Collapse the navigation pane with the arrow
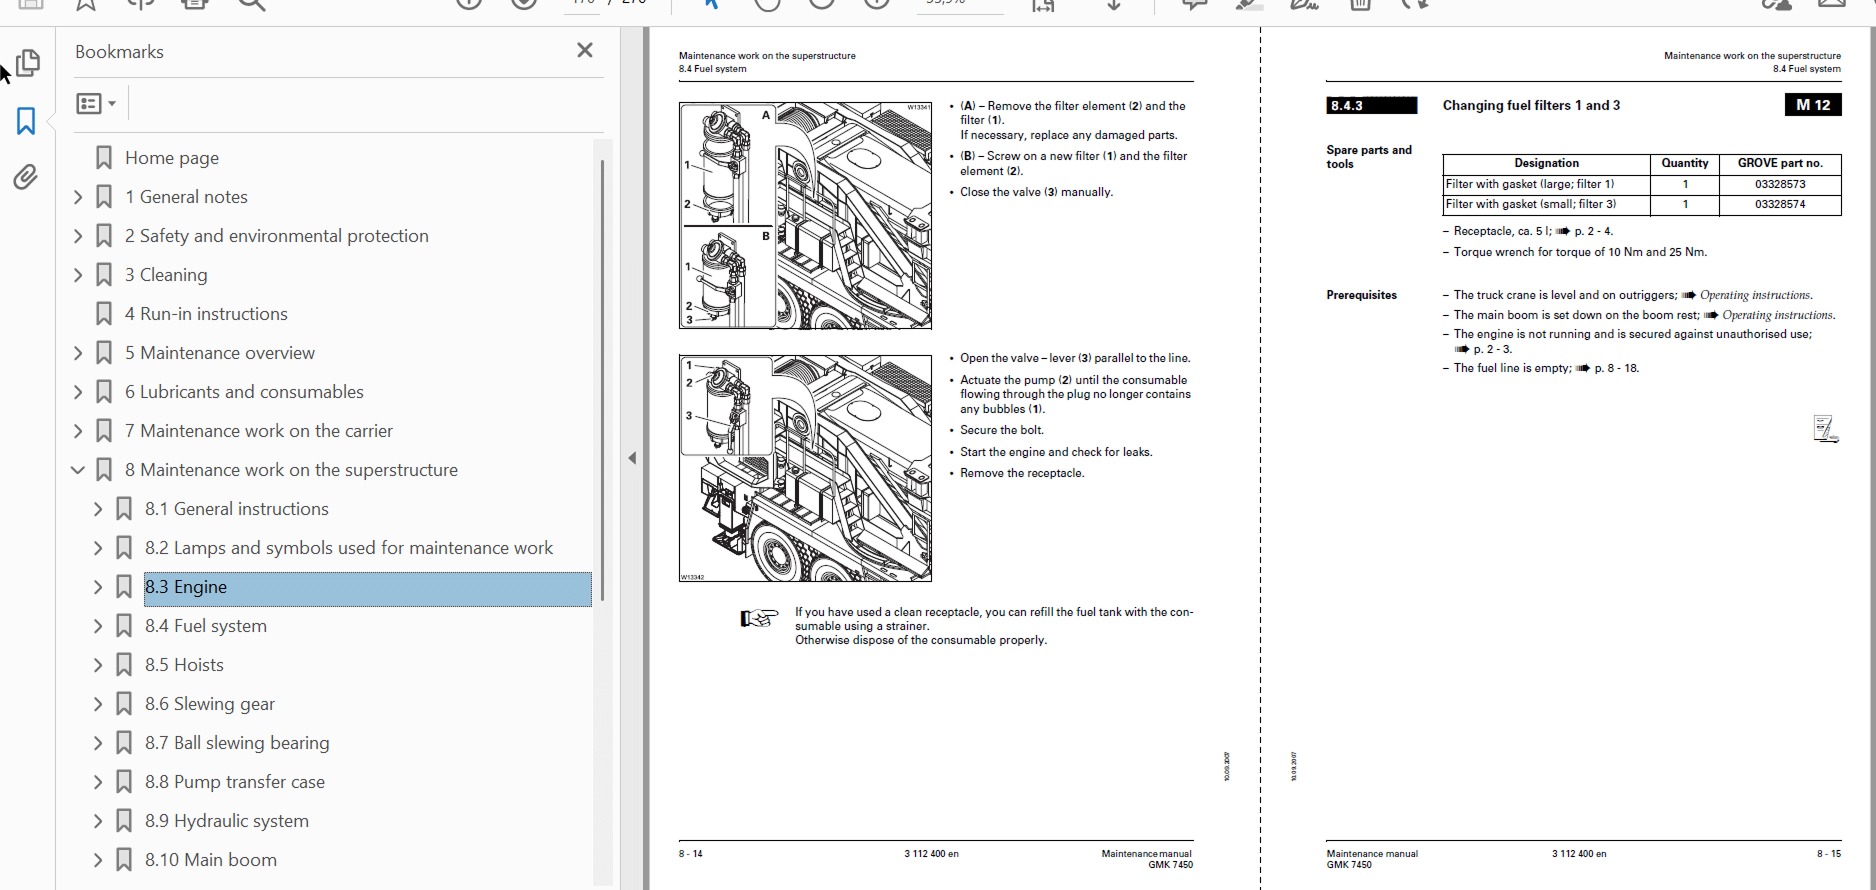 click(x=632, y=458)
